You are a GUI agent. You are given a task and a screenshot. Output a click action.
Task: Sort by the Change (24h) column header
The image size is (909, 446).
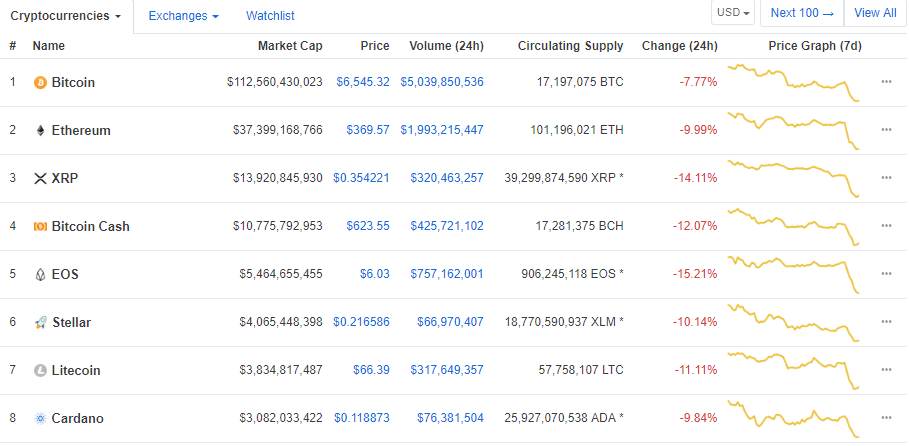(679, 46)
